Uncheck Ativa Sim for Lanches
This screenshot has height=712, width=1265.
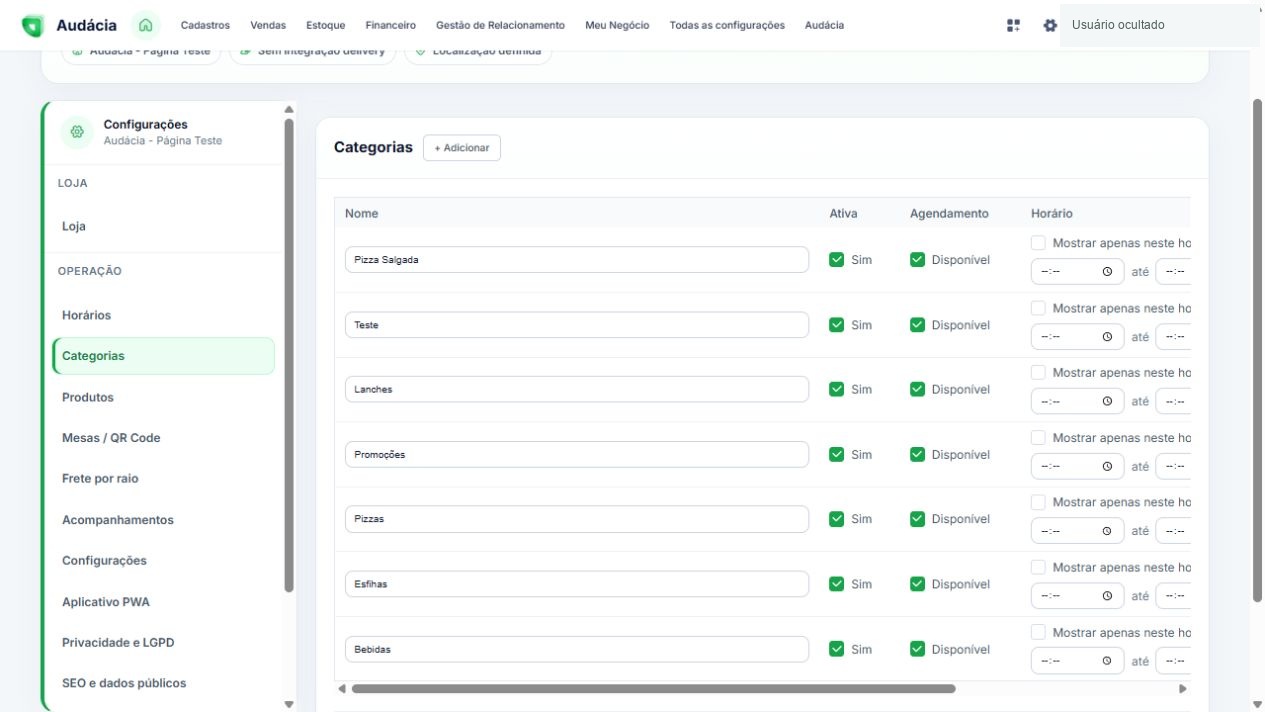[x=837, y=389]
